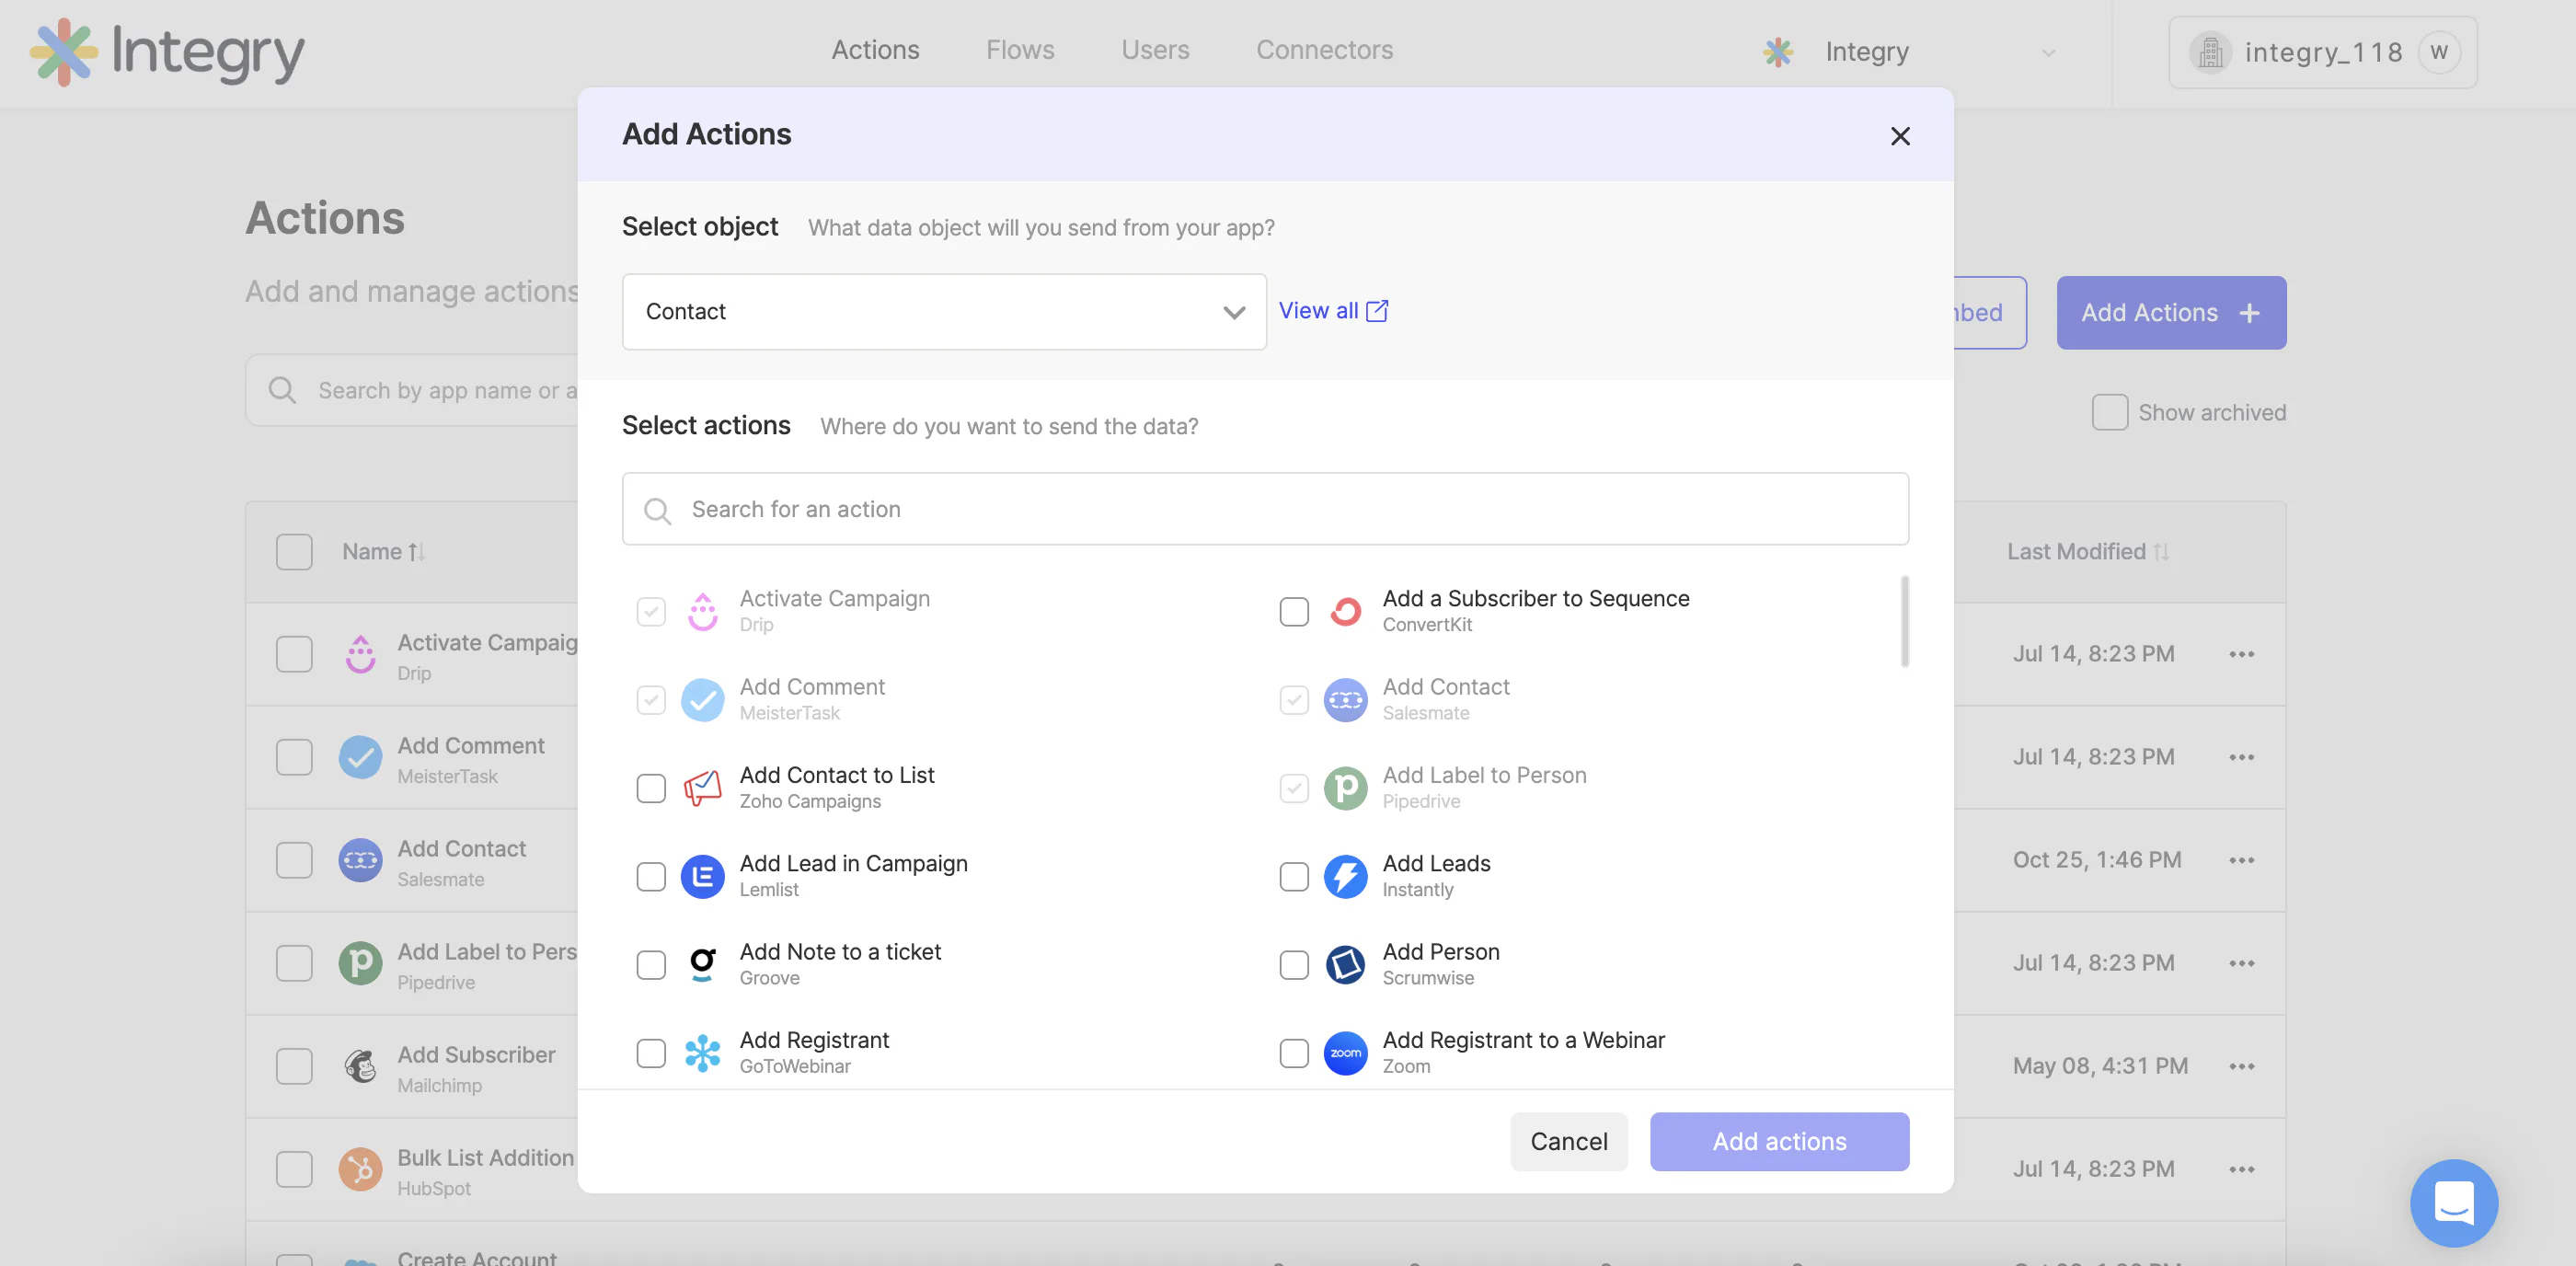Tick the Add Leads Instantly checkbox
Screen dimensions: 2576x1266
[x=1294, y=876]
